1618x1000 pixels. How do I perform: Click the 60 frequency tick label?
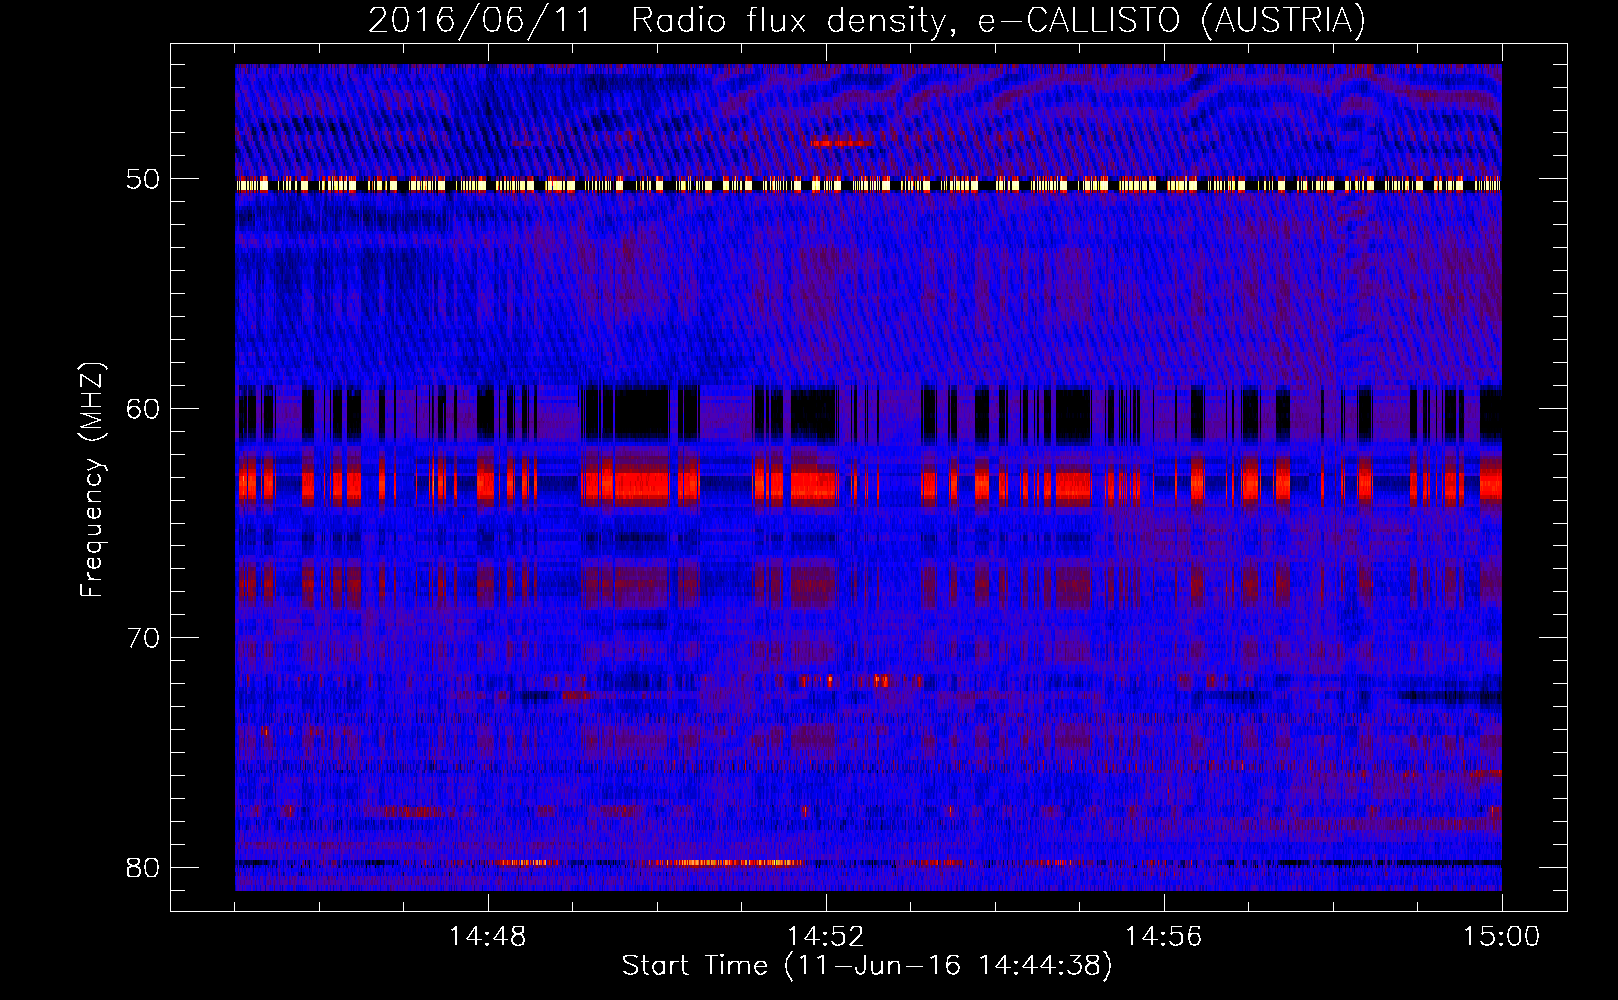143,409
